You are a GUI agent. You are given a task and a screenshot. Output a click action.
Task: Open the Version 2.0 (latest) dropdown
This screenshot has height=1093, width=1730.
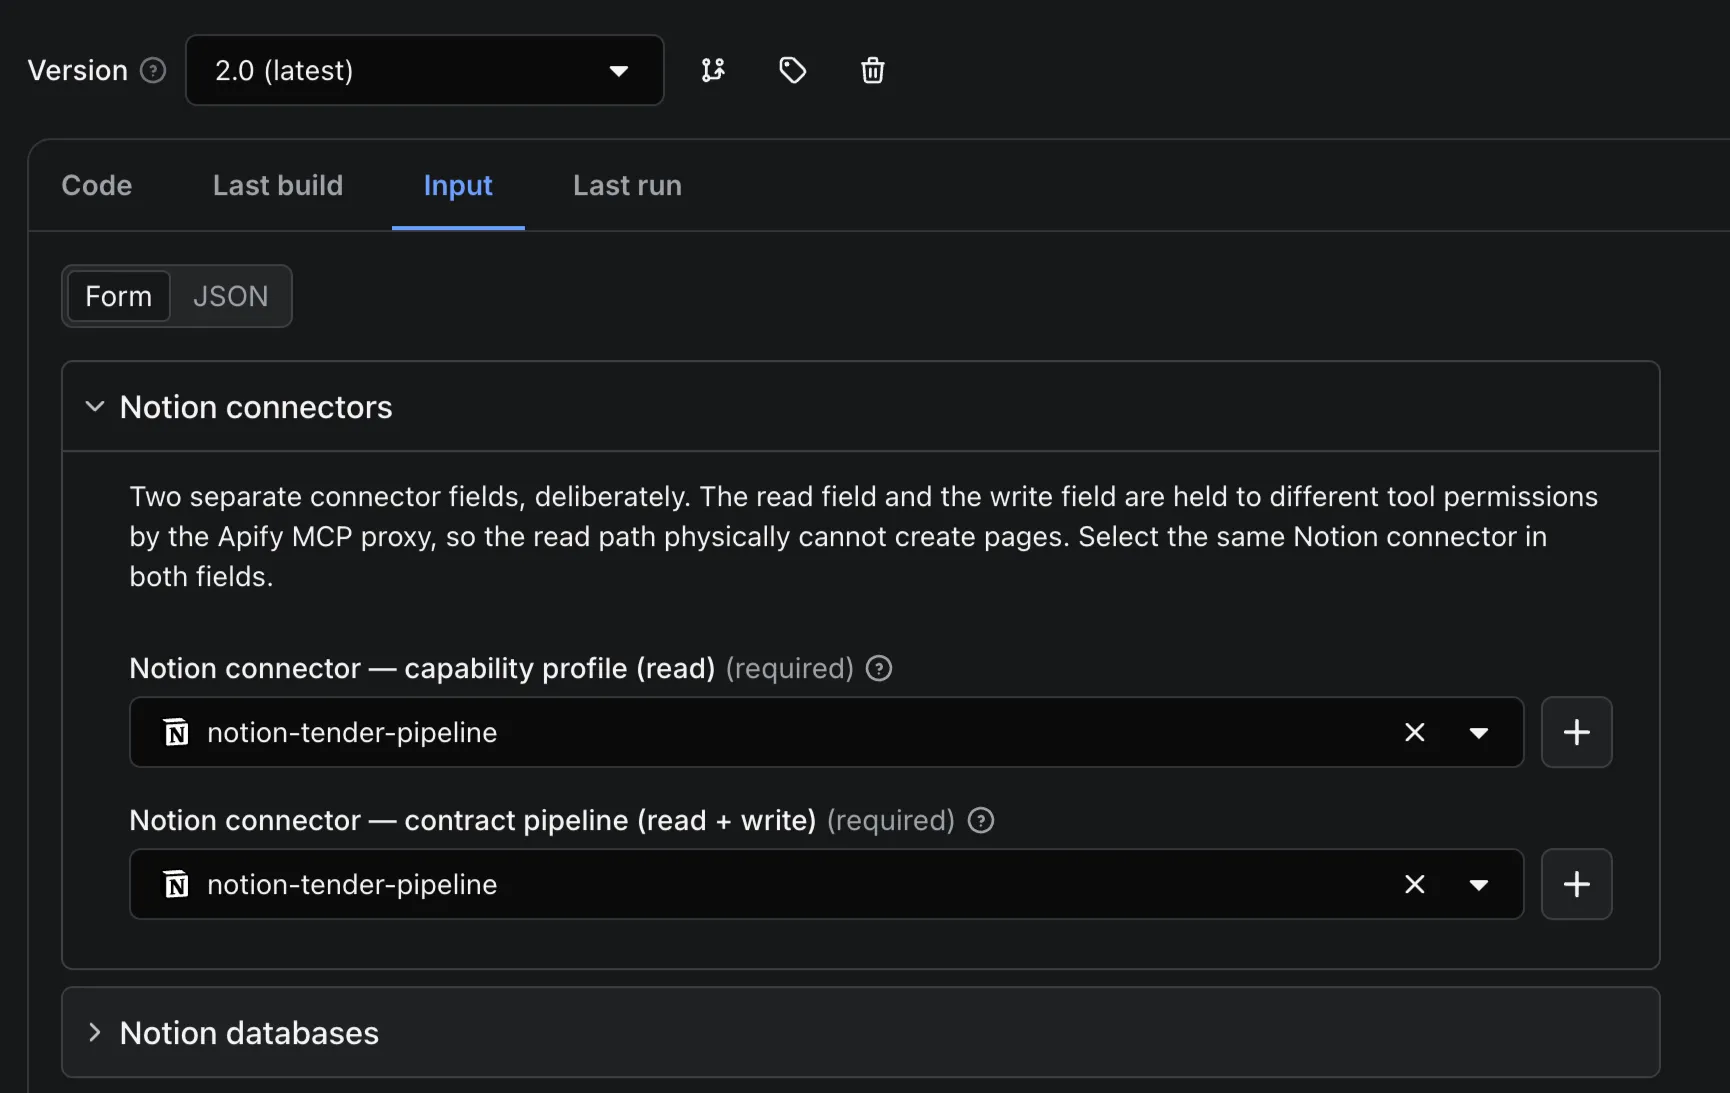pyautogui.click(x=425, y=70)
